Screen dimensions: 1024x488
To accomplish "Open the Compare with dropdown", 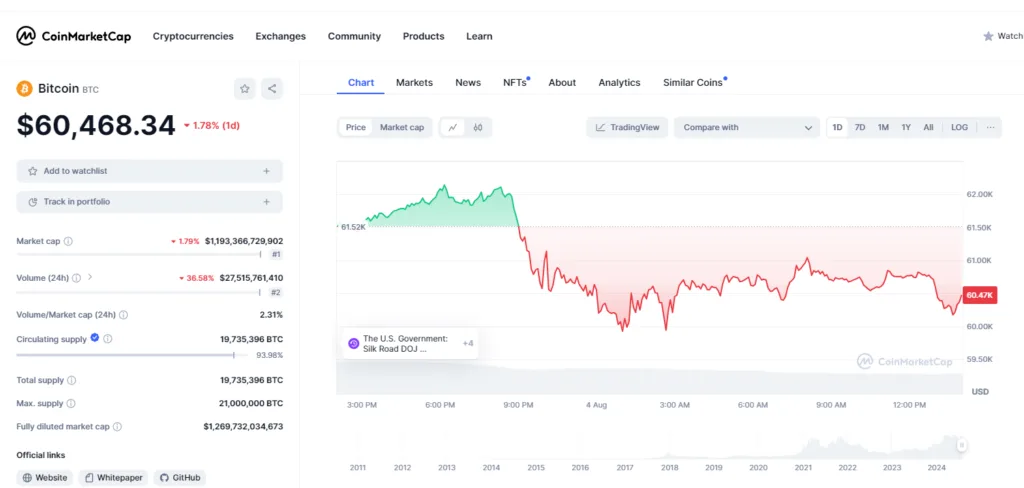I will (746, 127).
